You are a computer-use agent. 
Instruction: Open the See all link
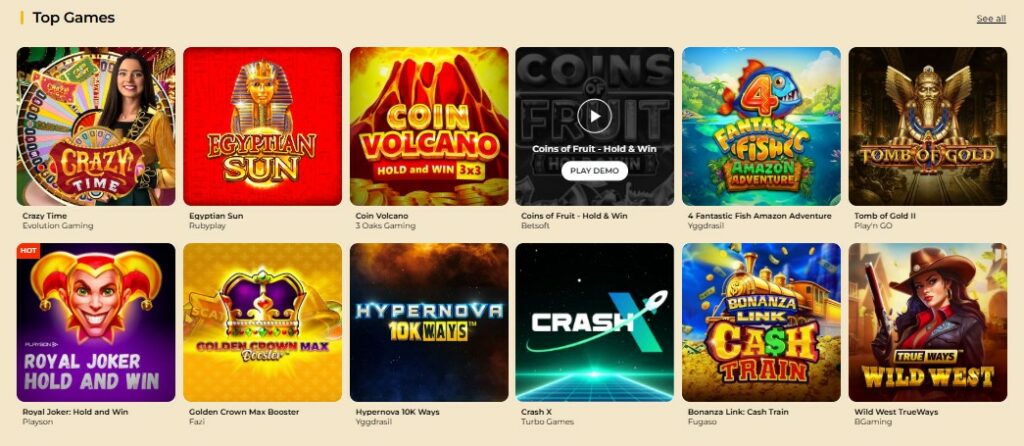pyautogui.click(x=991, y=18)
